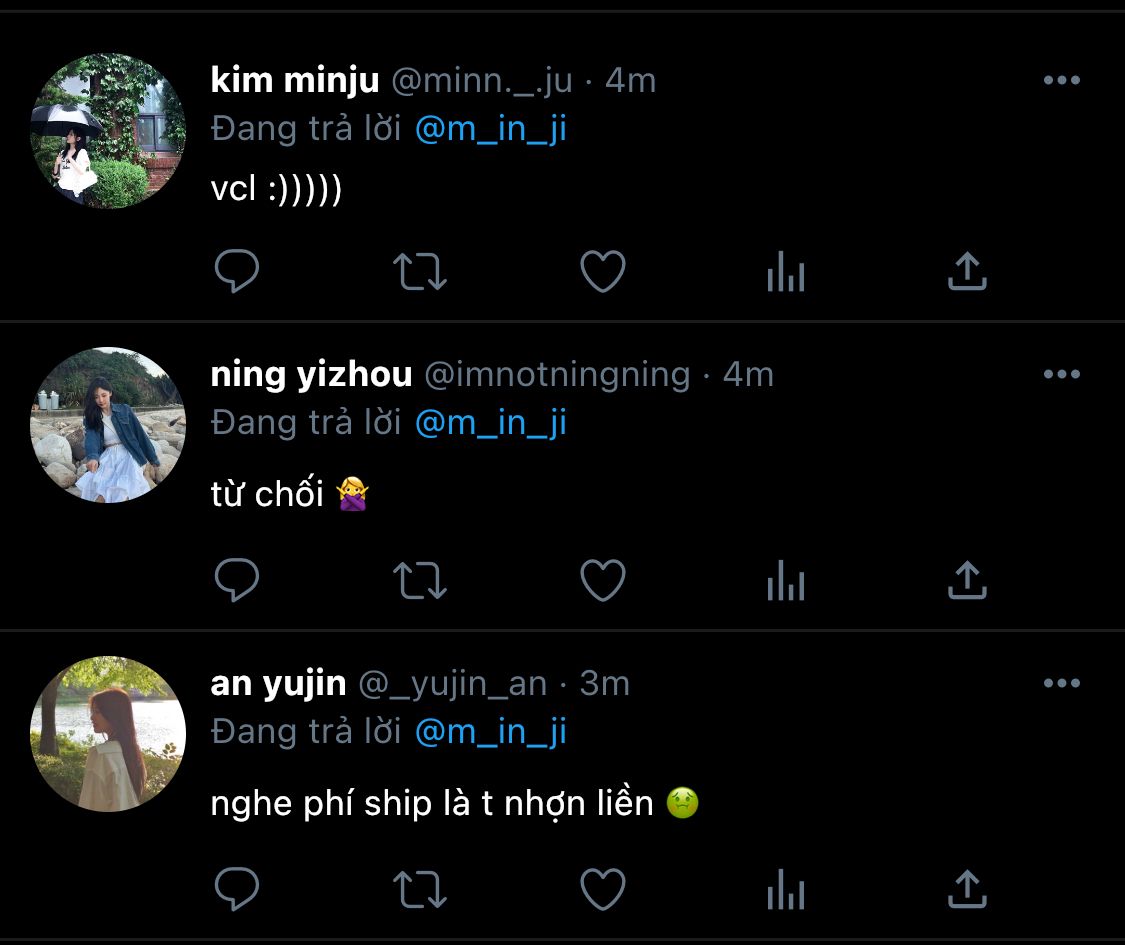Open an yujin's profile avatar
Image resolution: width=1125 pixels, height=945 pixels.
coord(108,734)
